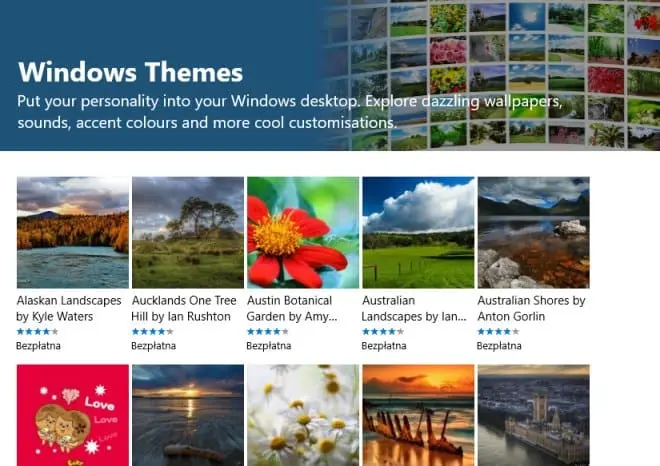Open the Alaskan Landscapes theme thumbnail
This screenshot has height=466, width=660.
point(73,232)
